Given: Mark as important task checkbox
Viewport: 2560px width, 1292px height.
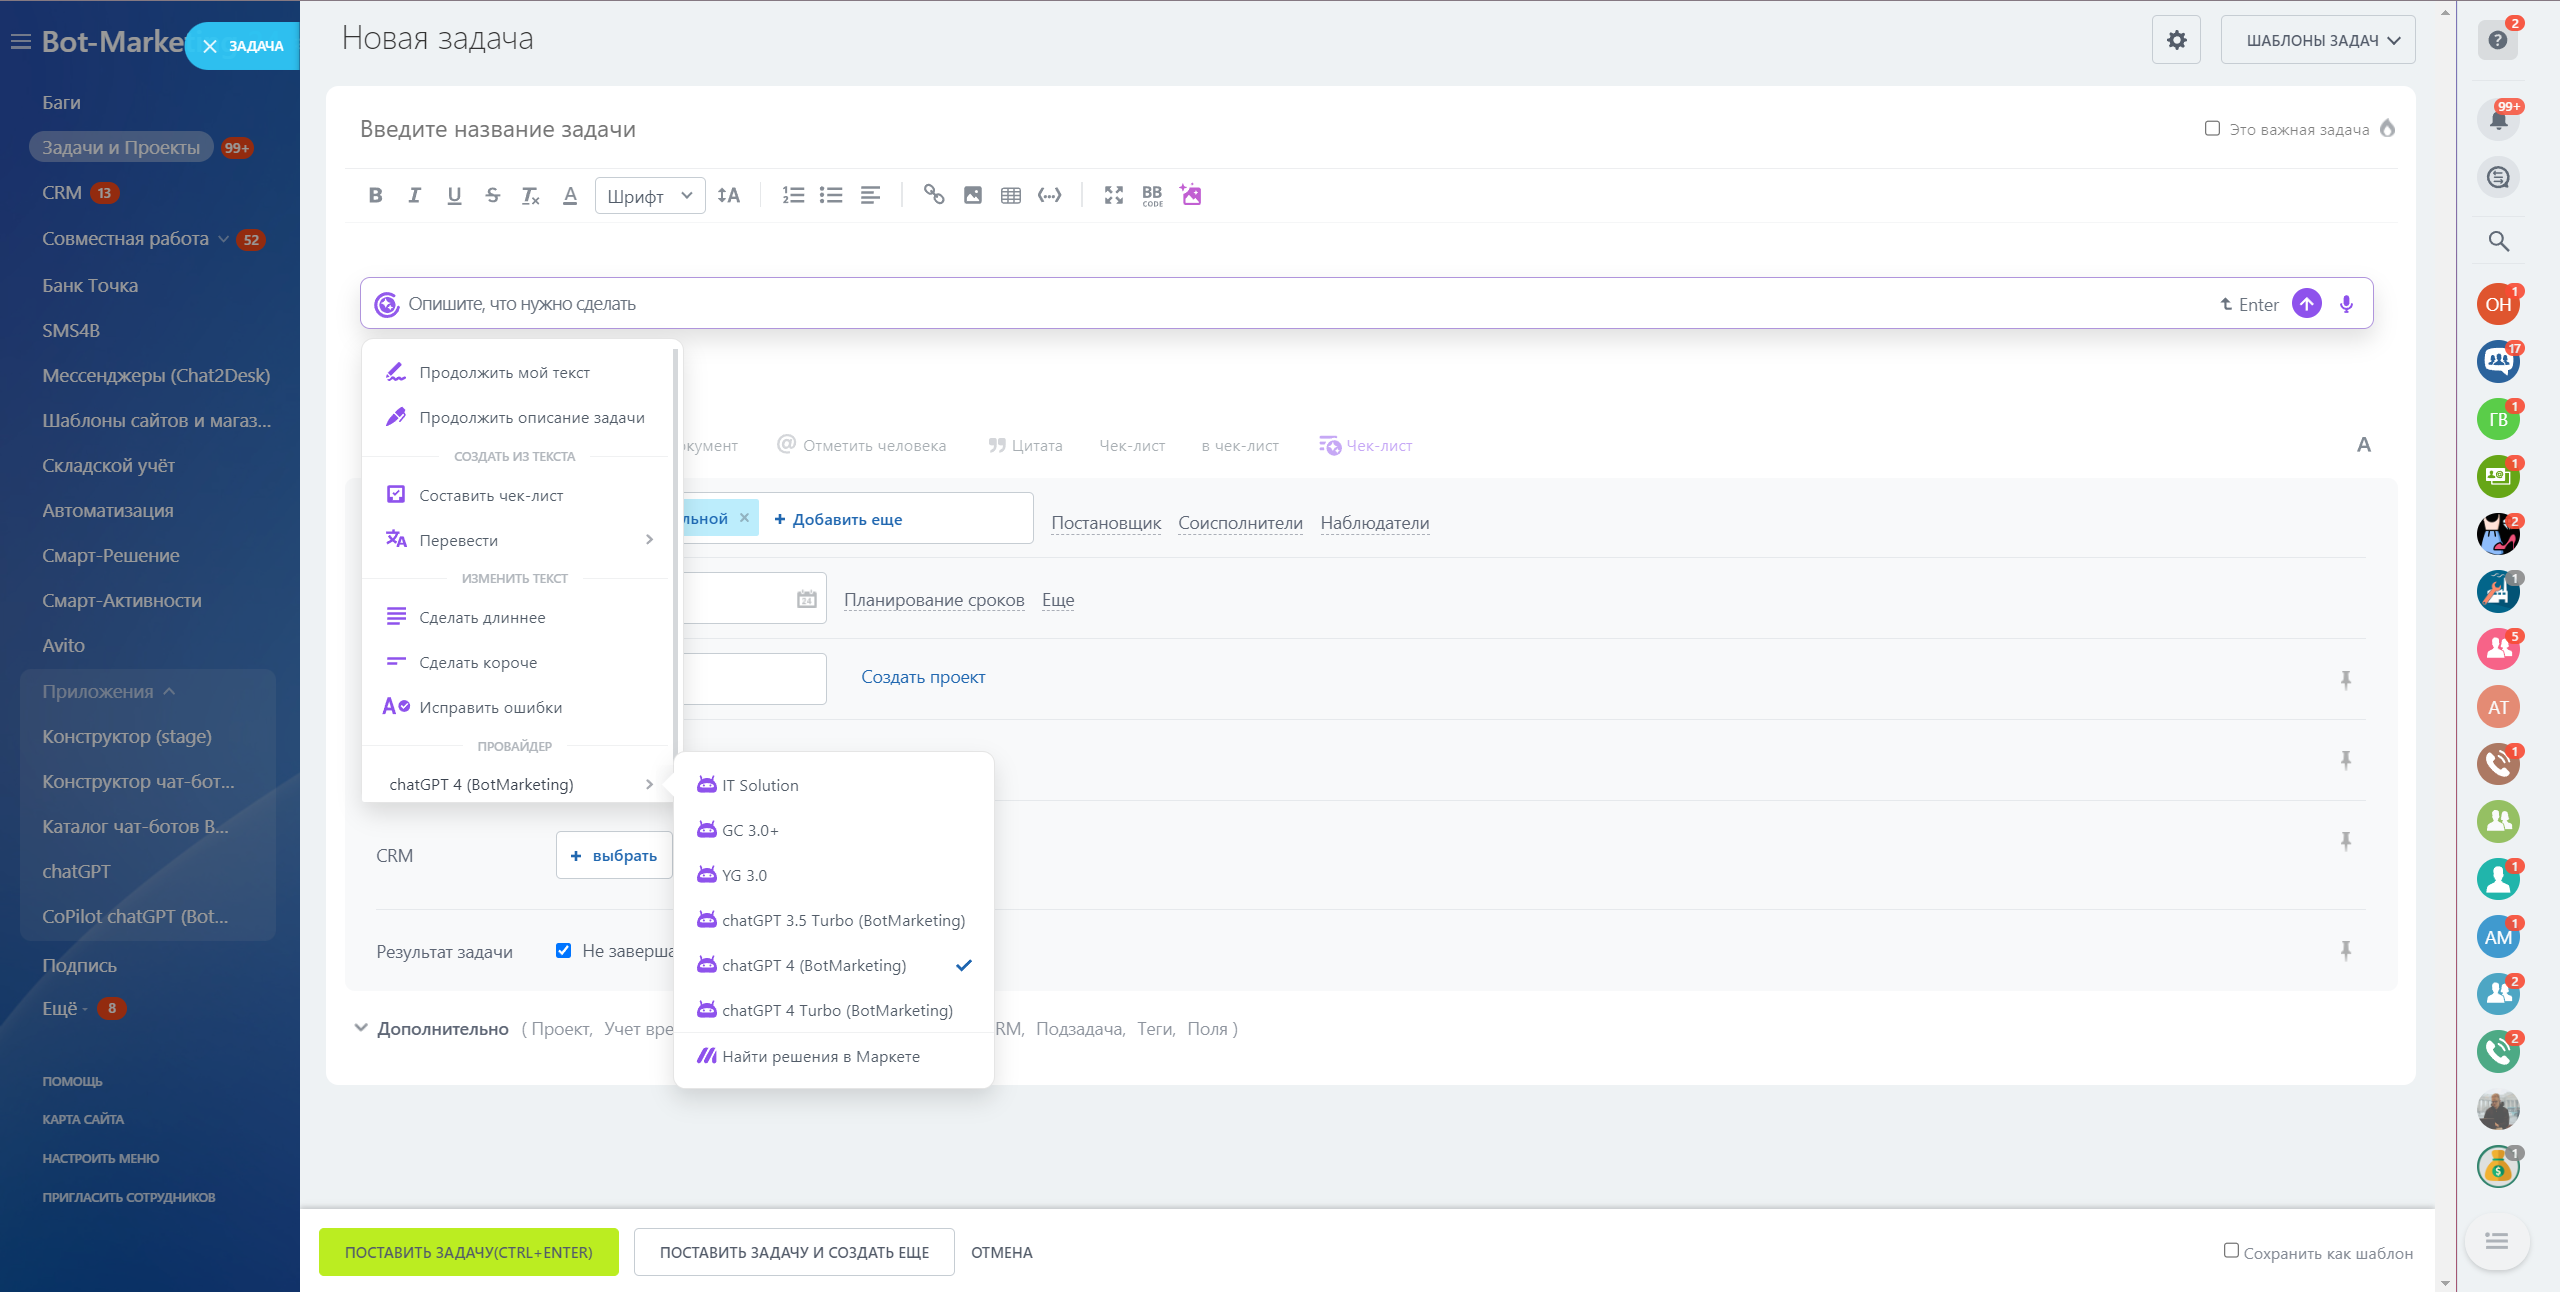Looking at the screenshot, I should tap(2212, 129).
